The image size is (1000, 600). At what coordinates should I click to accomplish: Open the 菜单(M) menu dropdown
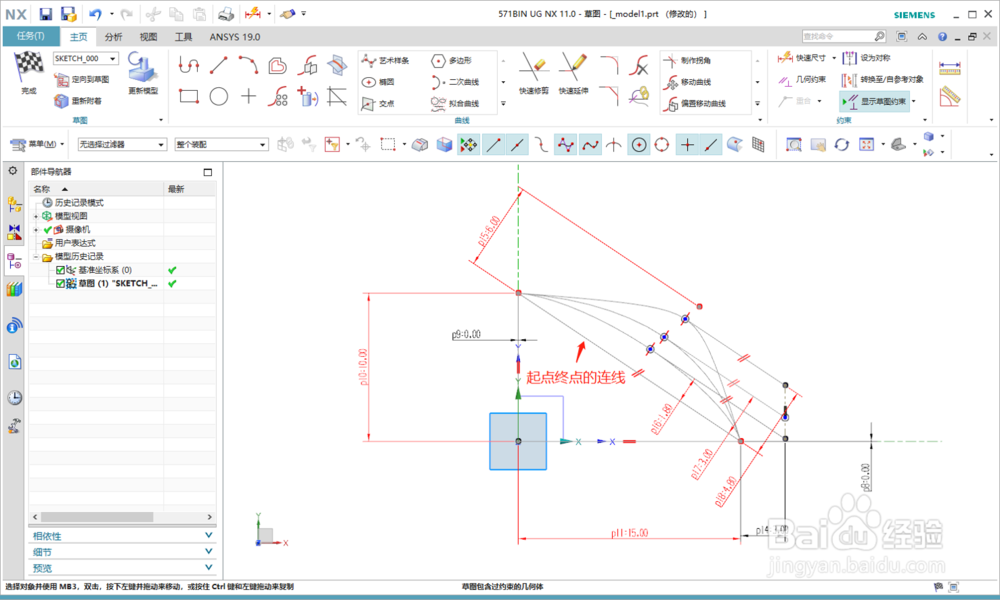38,145
